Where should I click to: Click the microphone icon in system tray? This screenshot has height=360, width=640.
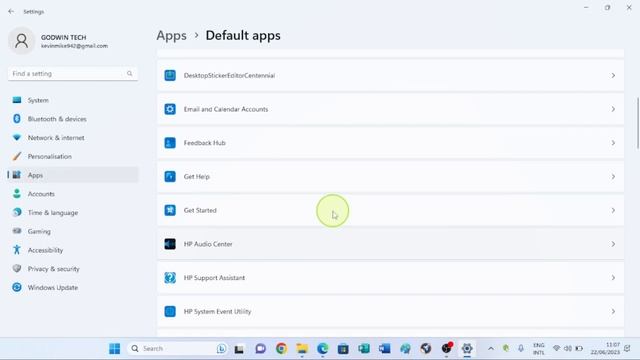pyautogui.click(x=521, y=349)
